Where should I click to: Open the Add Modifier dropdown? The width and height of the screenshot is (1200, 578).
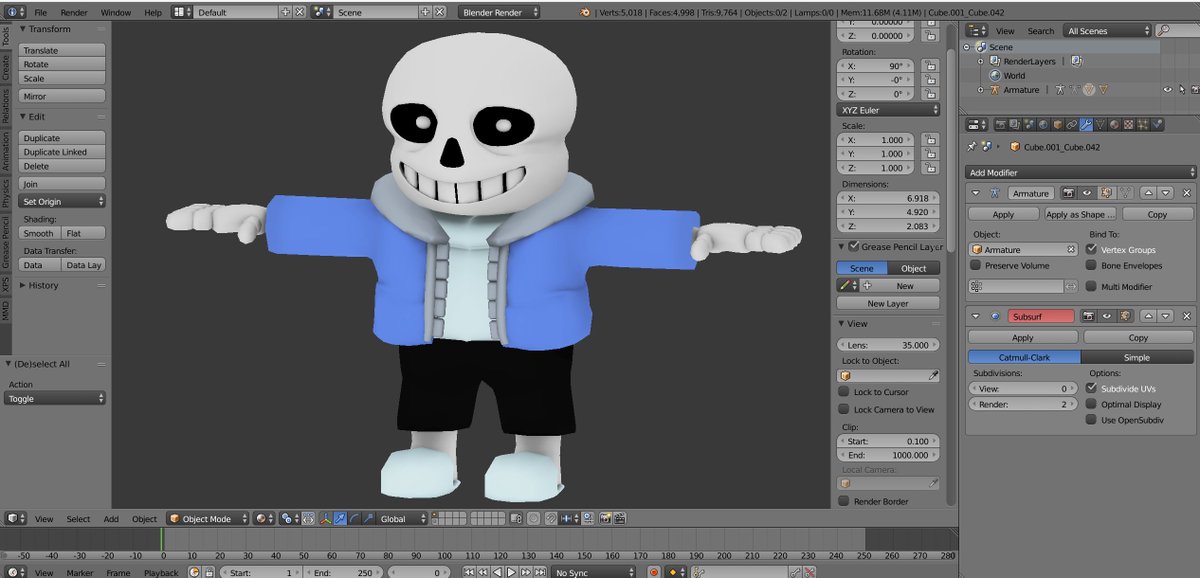click(x=1081, y=172)
